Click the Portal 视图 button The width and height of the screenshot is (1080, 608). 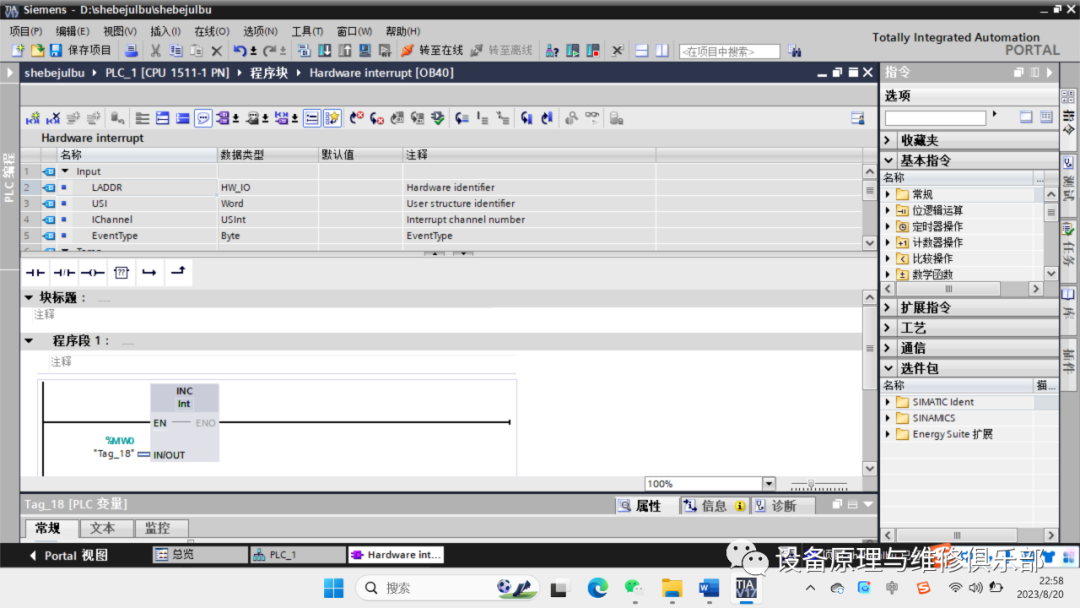(x=68, y=555)
